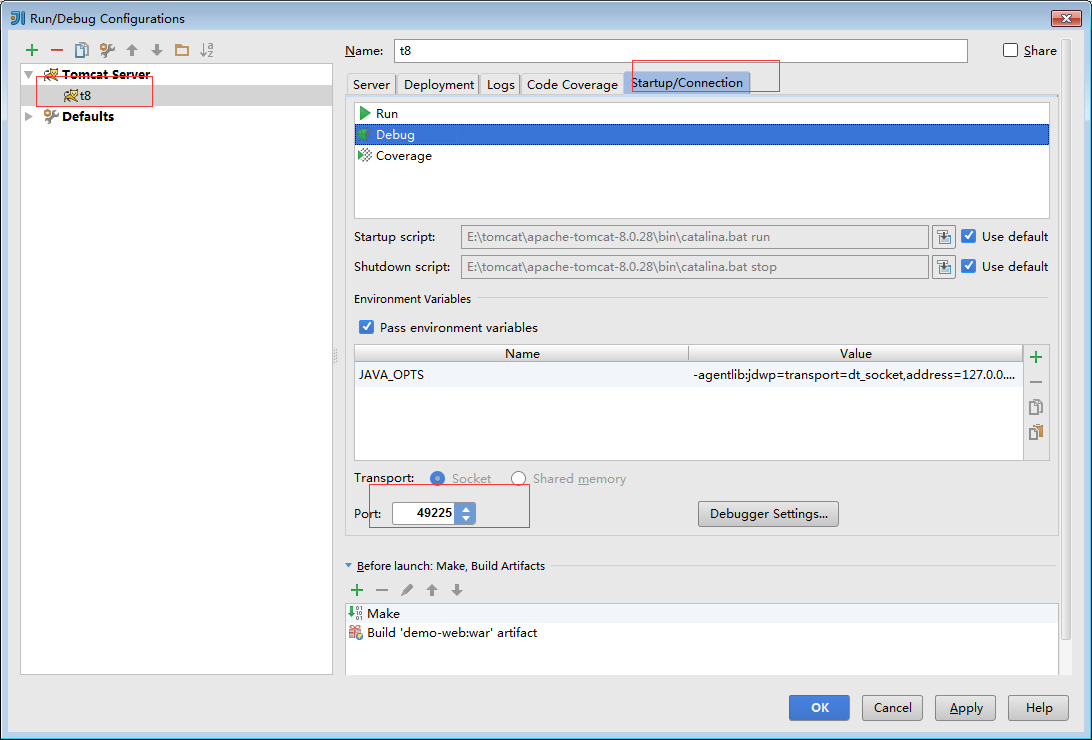
Task: Collapse the Before launch section
Action: tap(348, 566)
